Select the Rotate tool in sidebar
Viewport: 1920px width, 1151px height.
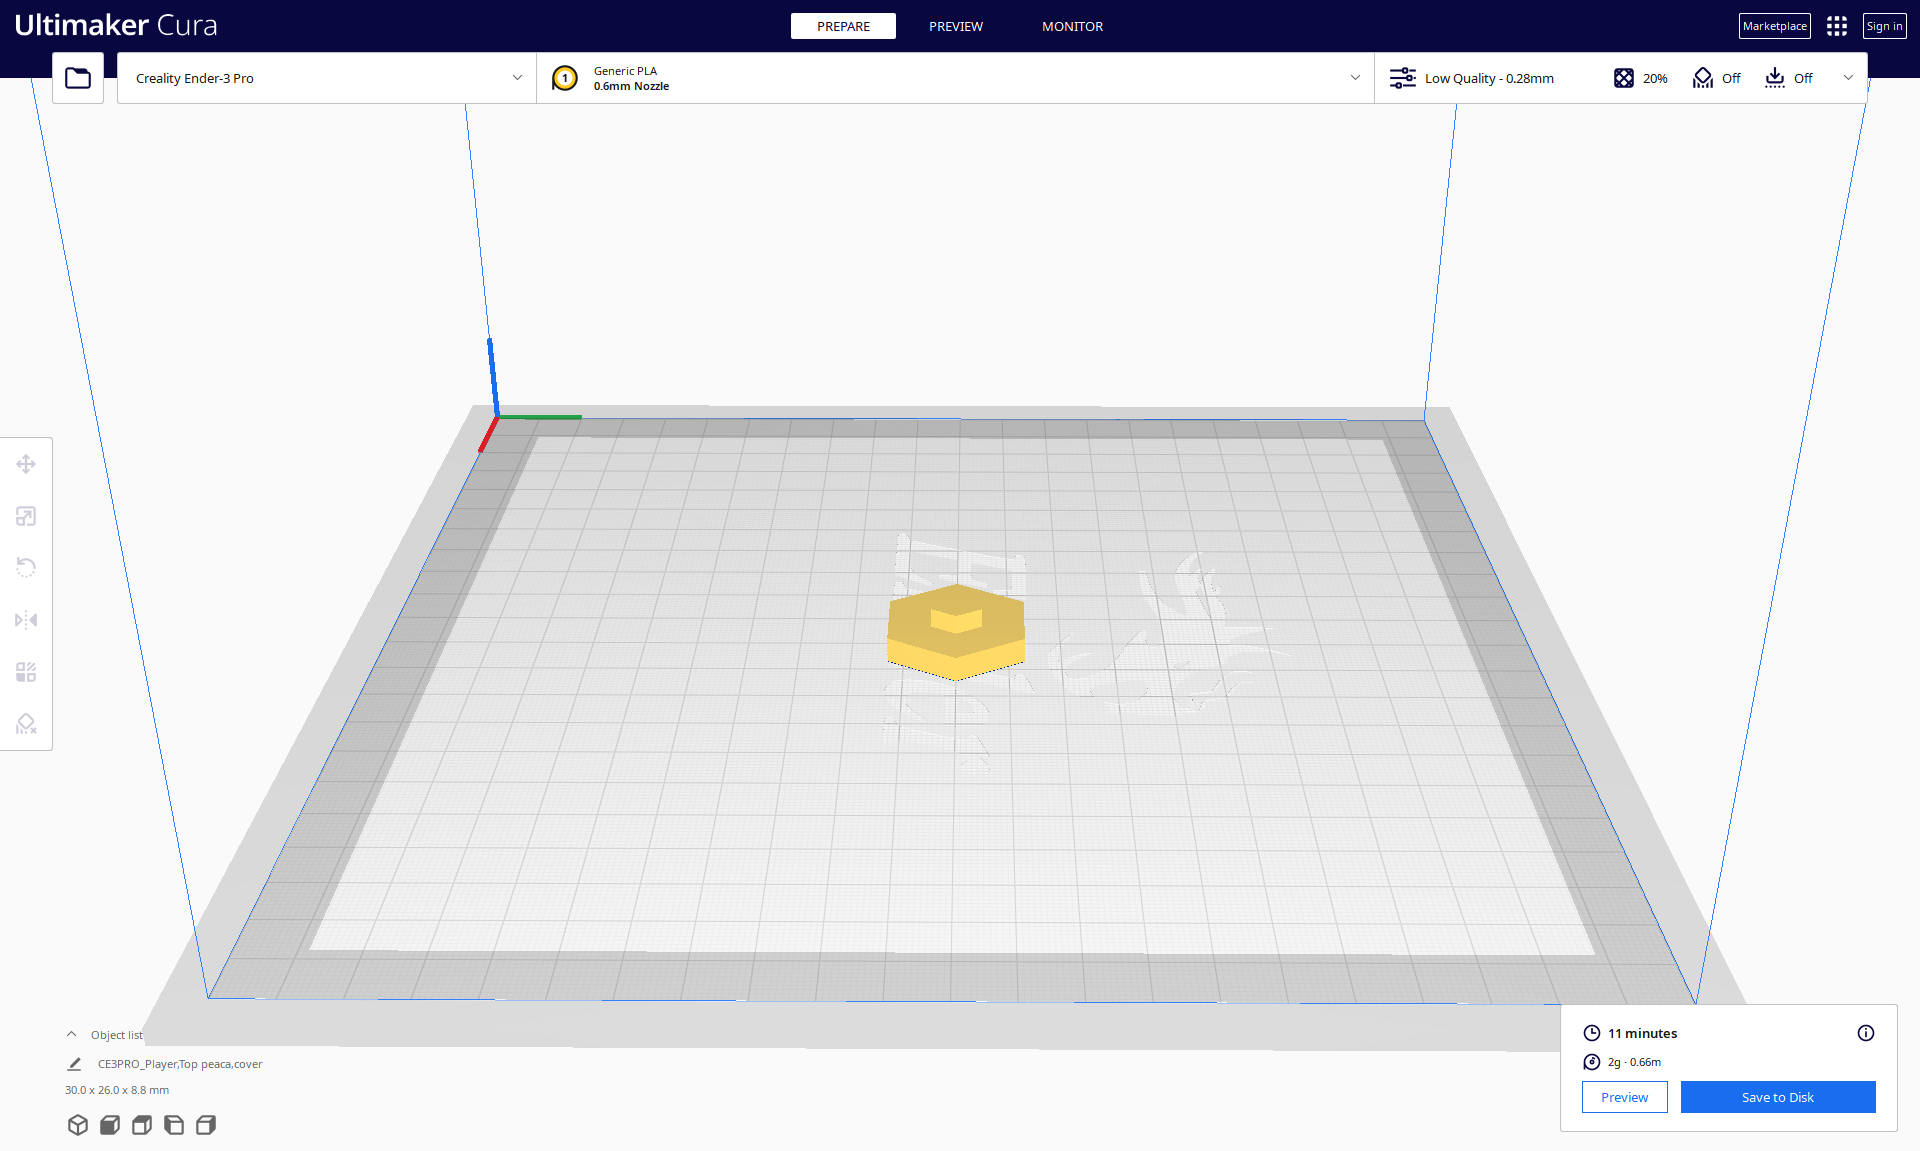tap(26, 568)
